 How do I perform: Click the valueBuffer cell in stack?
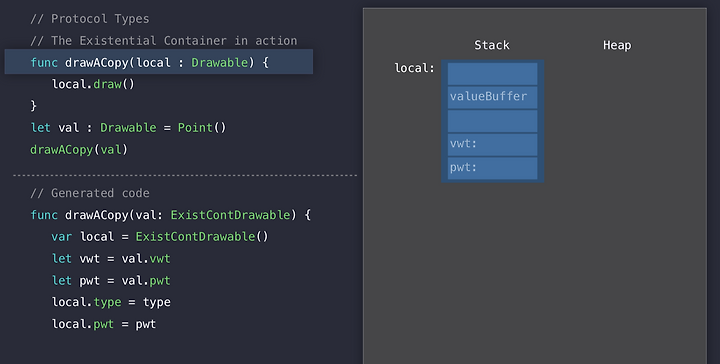492,97
